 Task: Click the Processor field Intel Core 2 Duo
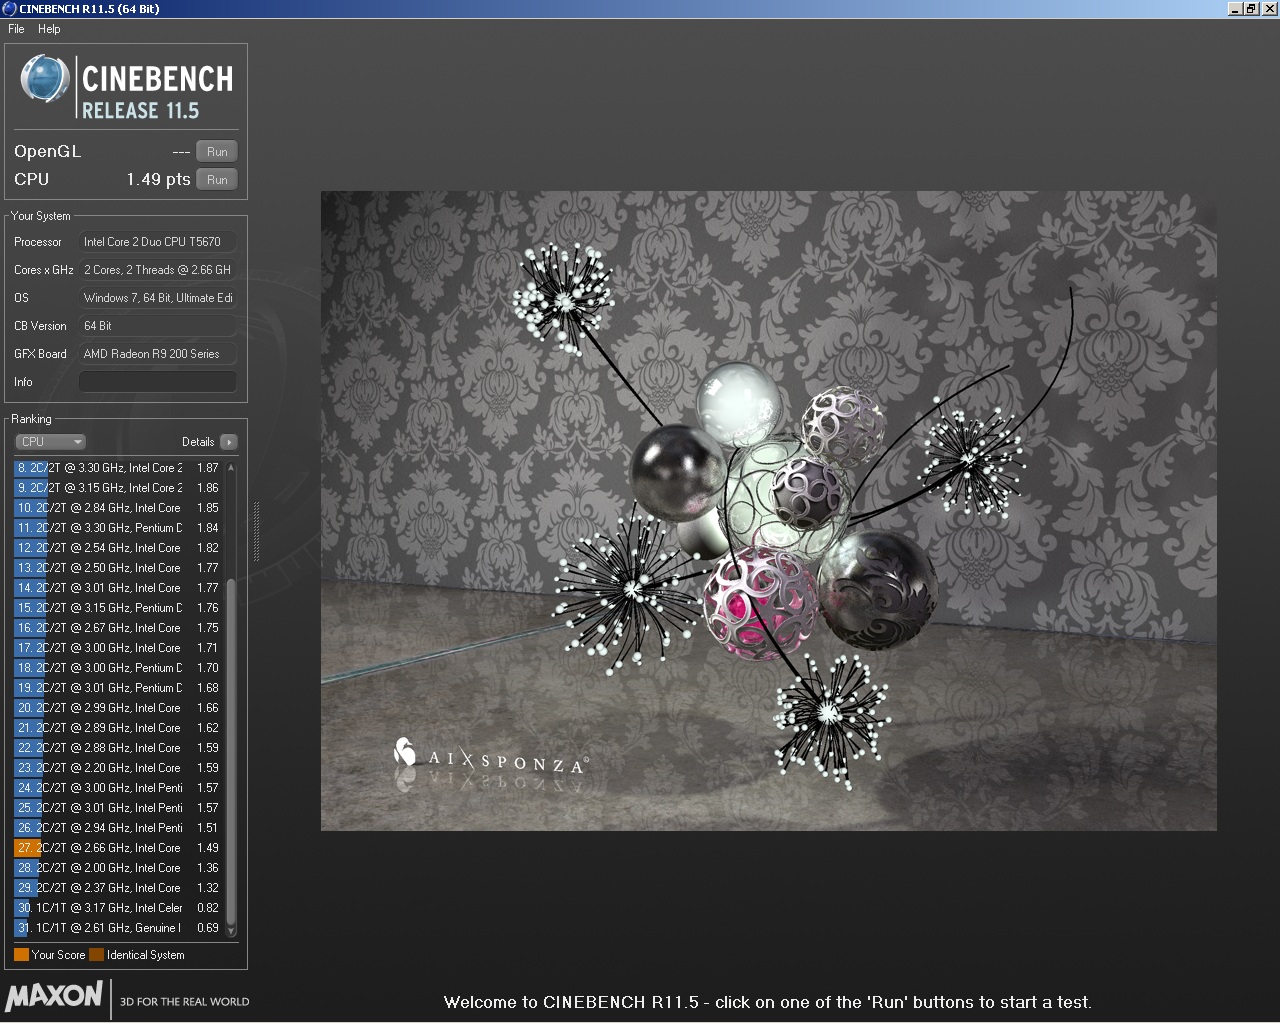tap(158, 242)
